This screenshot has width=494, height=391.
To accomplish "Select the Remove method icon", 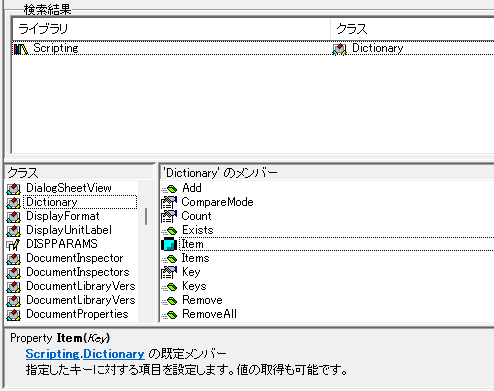I will (169, 301).
